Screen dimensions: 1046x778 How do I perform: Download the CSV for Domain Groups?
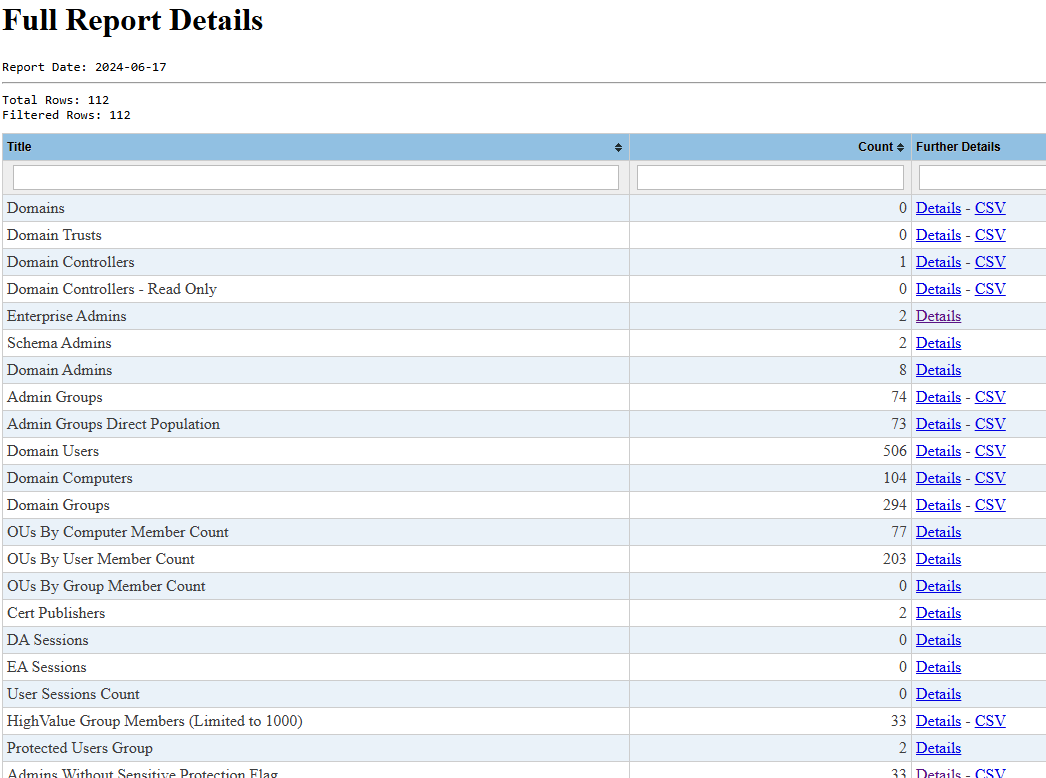click(x=990, y=505)
